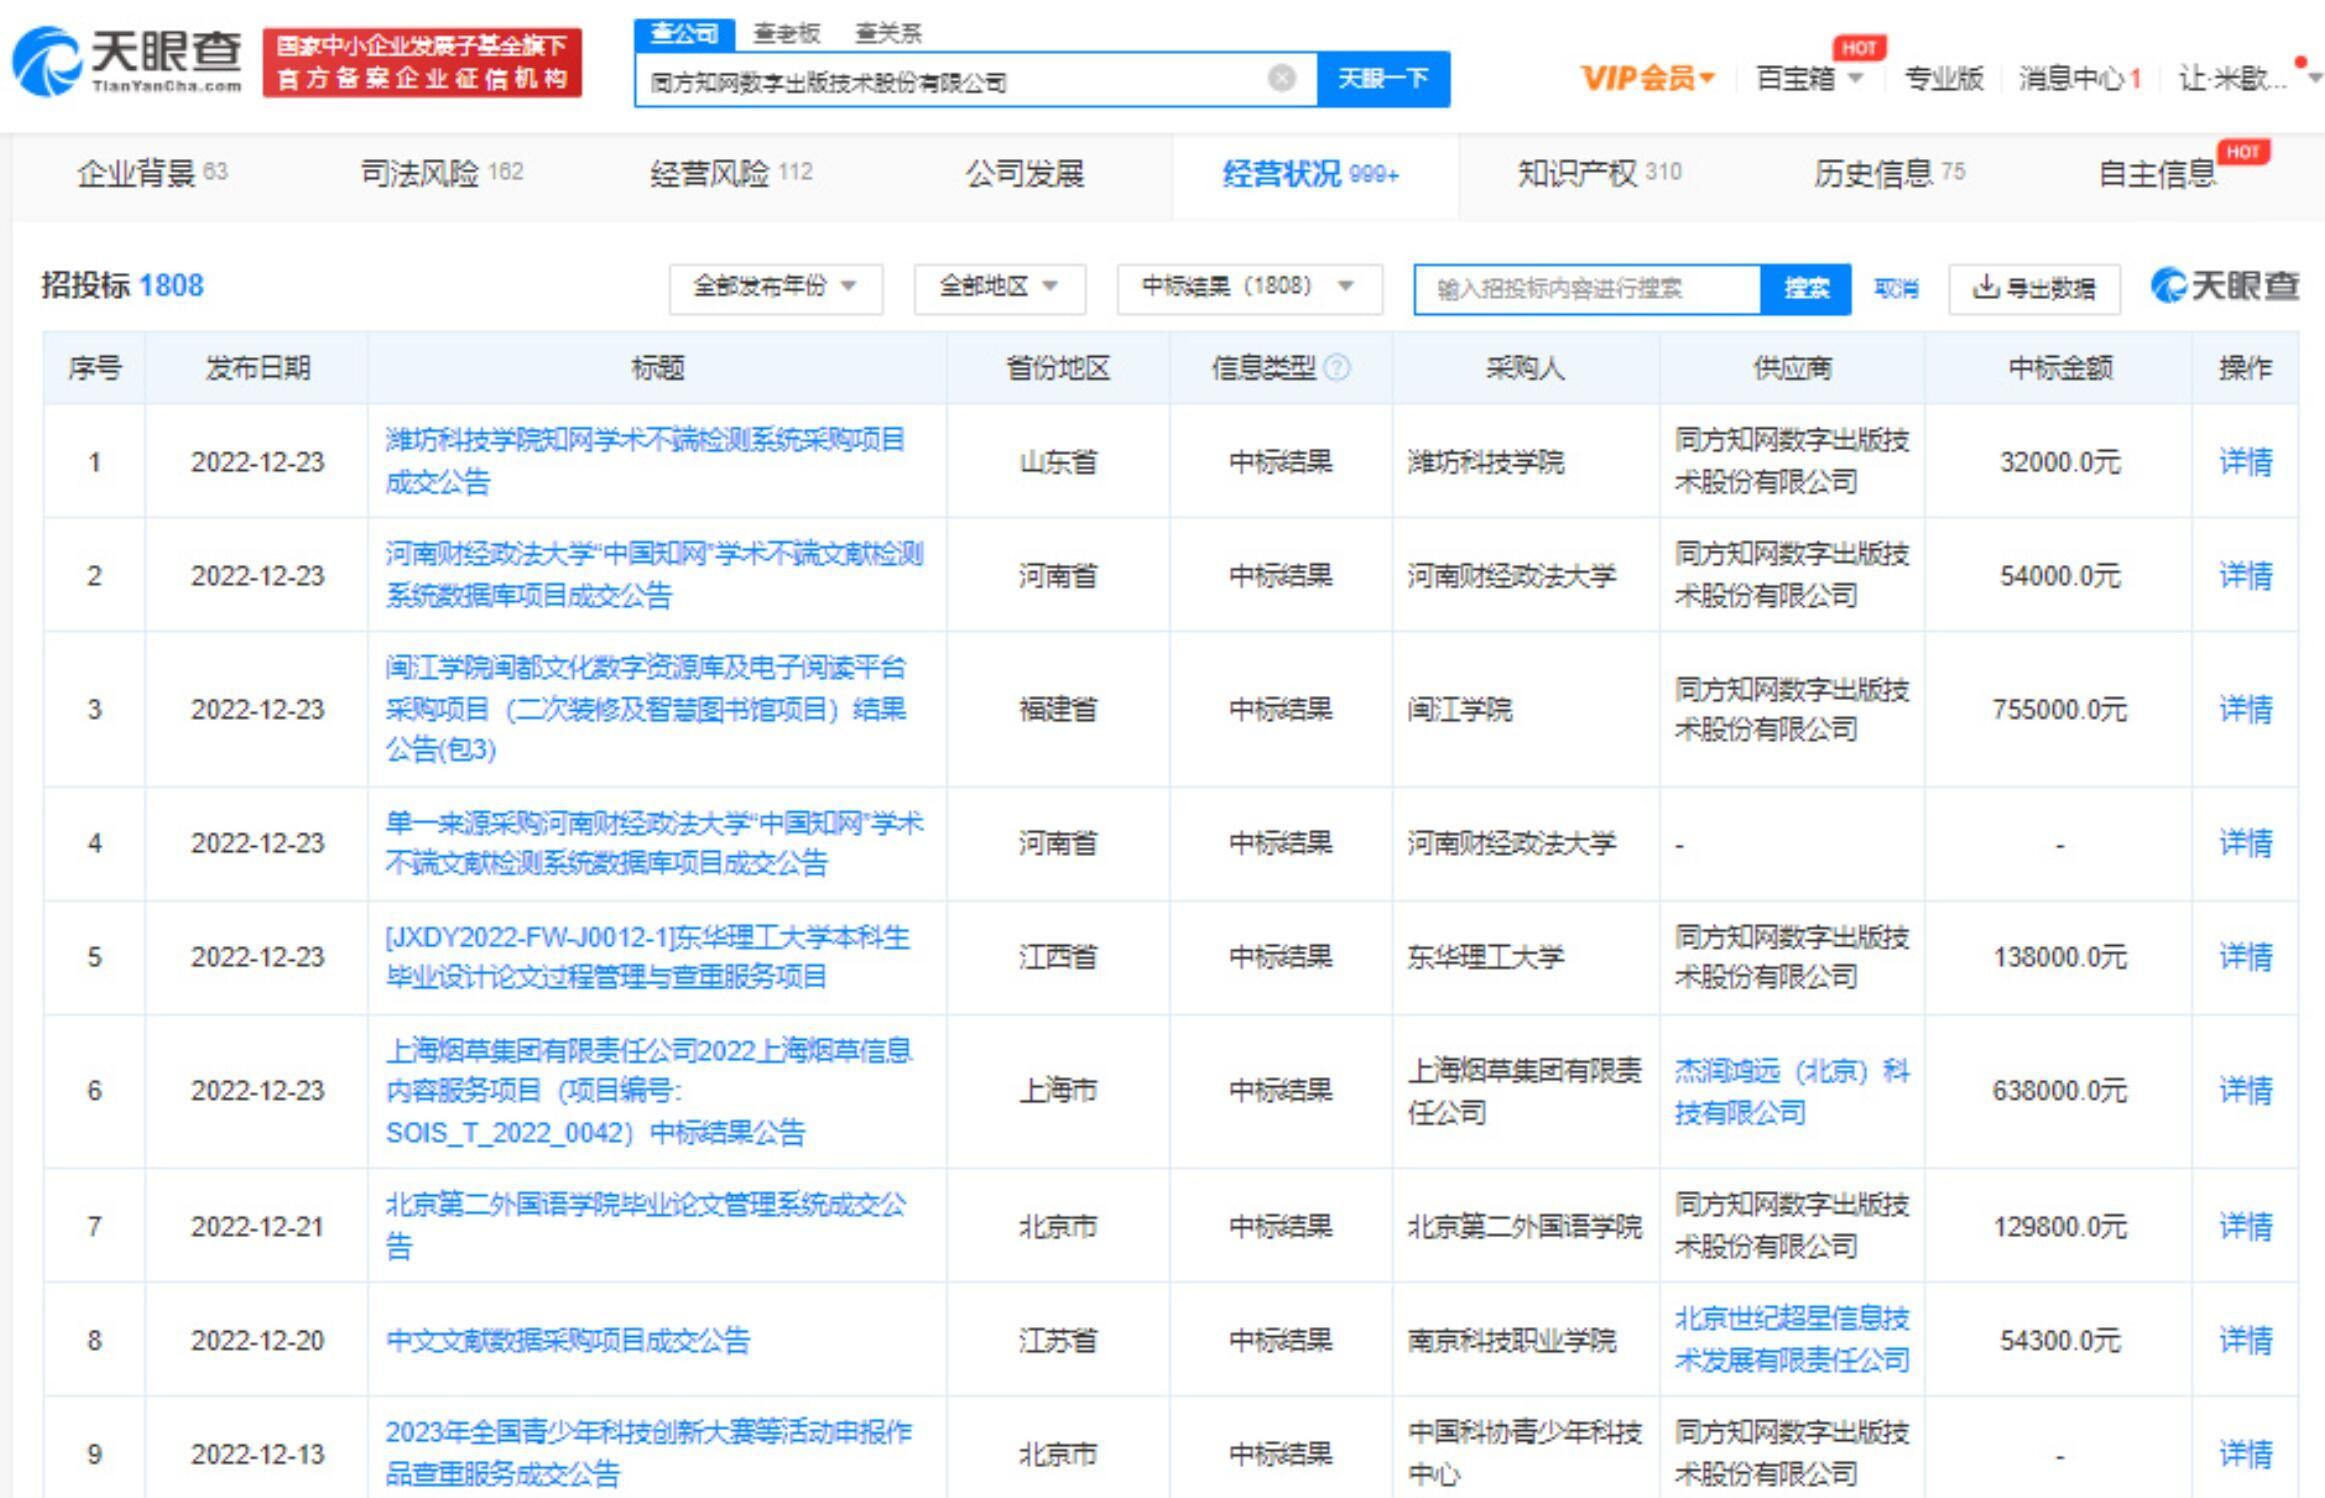Open the 潍坊科技学院知网学术不端检测系统 title link
This screenshot has width=2325, height=1498.
point(646,461)
